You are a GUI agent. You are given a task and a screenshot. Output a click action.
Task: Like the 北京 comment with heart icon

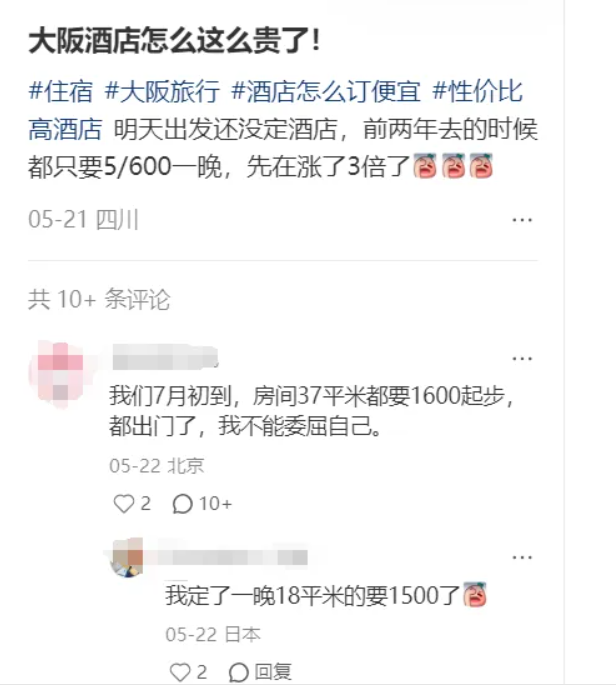click(124, 504)
